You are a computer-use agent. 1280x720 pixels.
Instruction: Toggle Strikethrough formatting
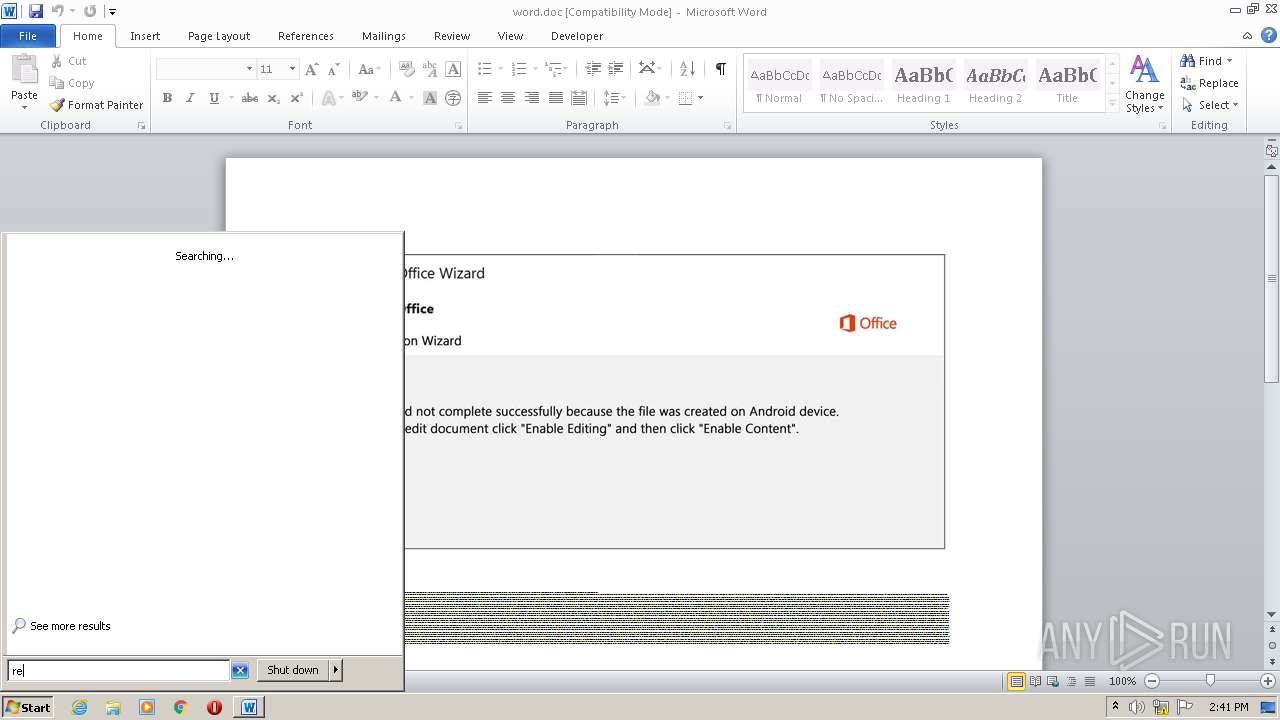point(250,98)
